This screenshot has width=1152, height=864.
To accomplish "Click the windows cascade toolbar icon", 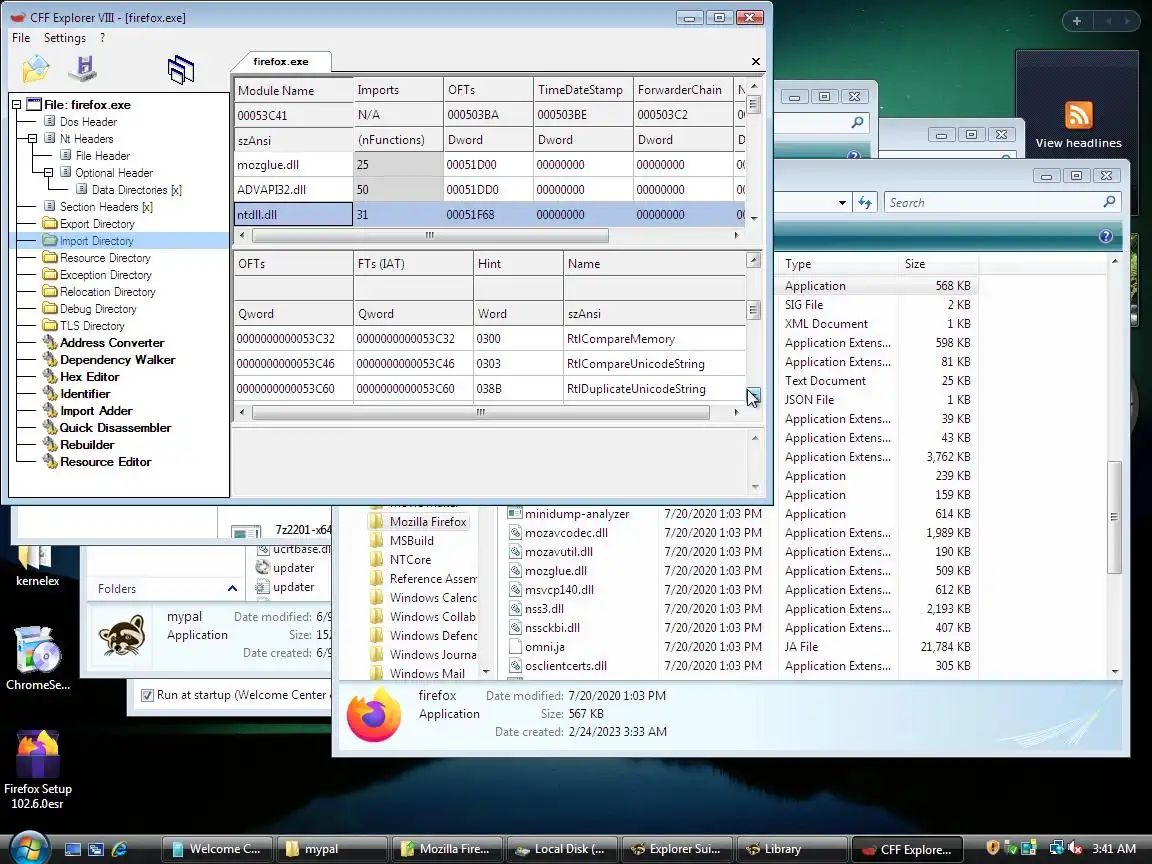I will pyautogui.click(x=181, y=70).
